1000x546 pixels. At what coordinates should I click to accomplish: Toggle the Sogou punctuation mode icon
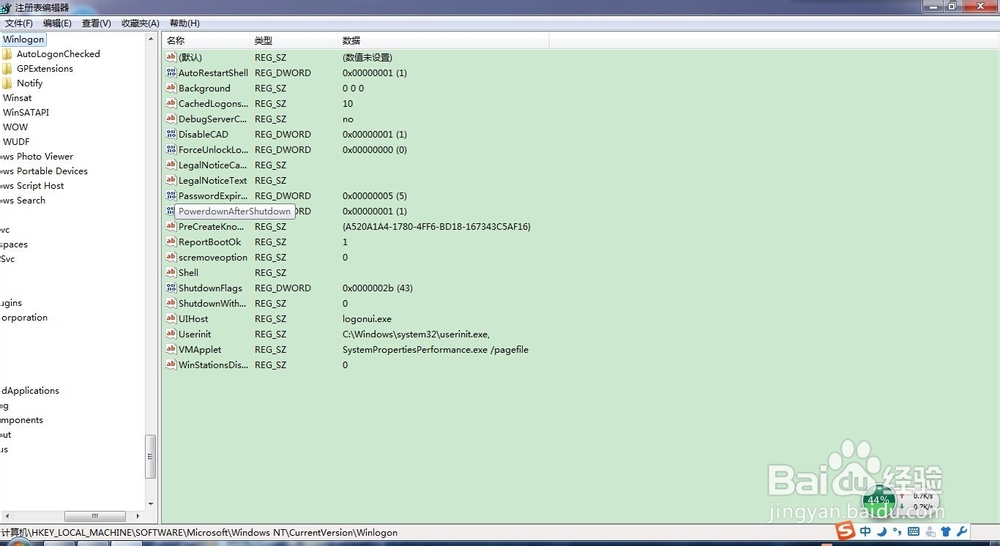[897, 531]
